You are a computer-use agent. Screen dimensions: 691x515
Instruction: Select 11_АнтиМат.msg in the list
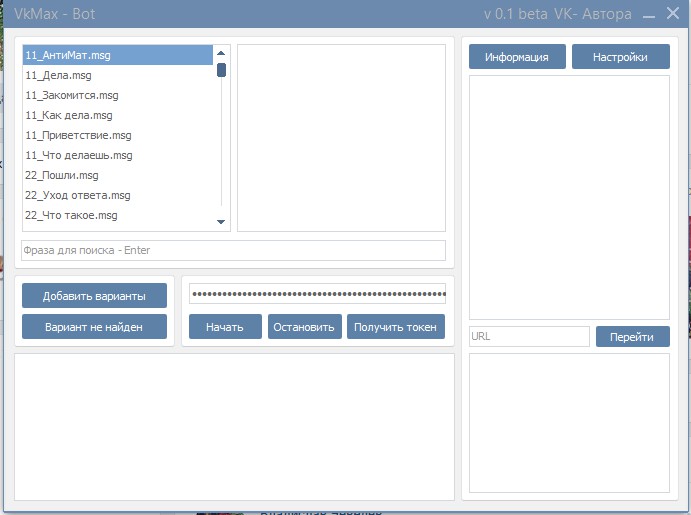(118, 55)
